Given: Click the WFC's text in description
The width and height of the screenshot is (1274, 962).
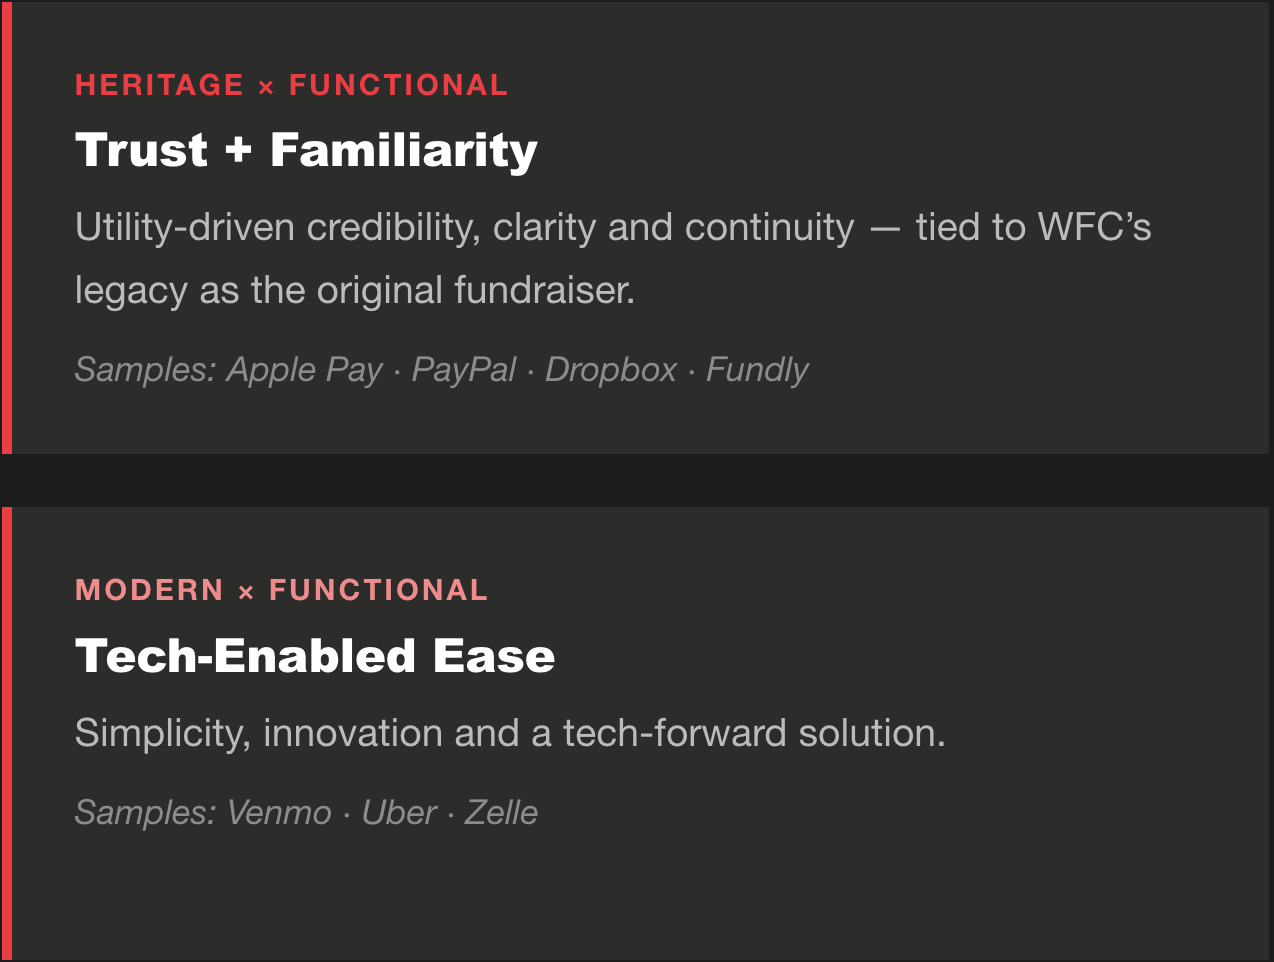Looking at the screenshot, I should [1095, 227].
